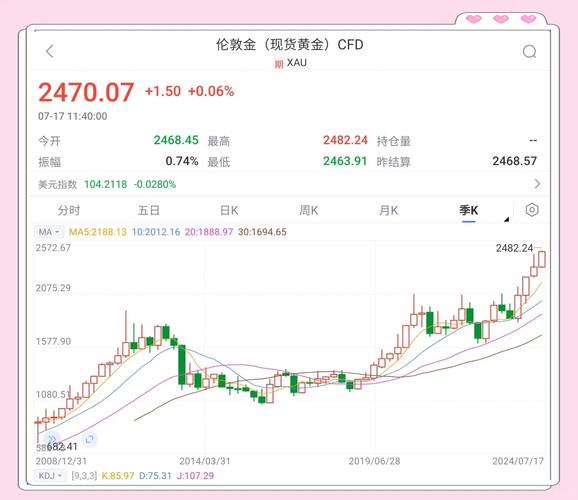Image resolution: width=578 pixels, height=500 pixels.
Task: Tap the MA5:2188.13 label
Action: click(x=98, y=232)
